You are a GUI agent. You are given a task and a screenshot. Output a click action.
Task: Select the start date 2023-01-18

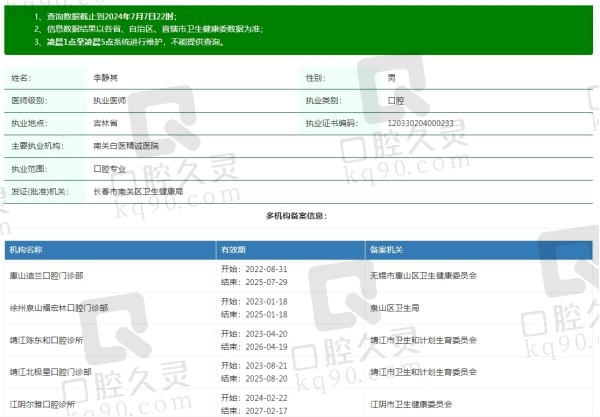click(266, 301)
